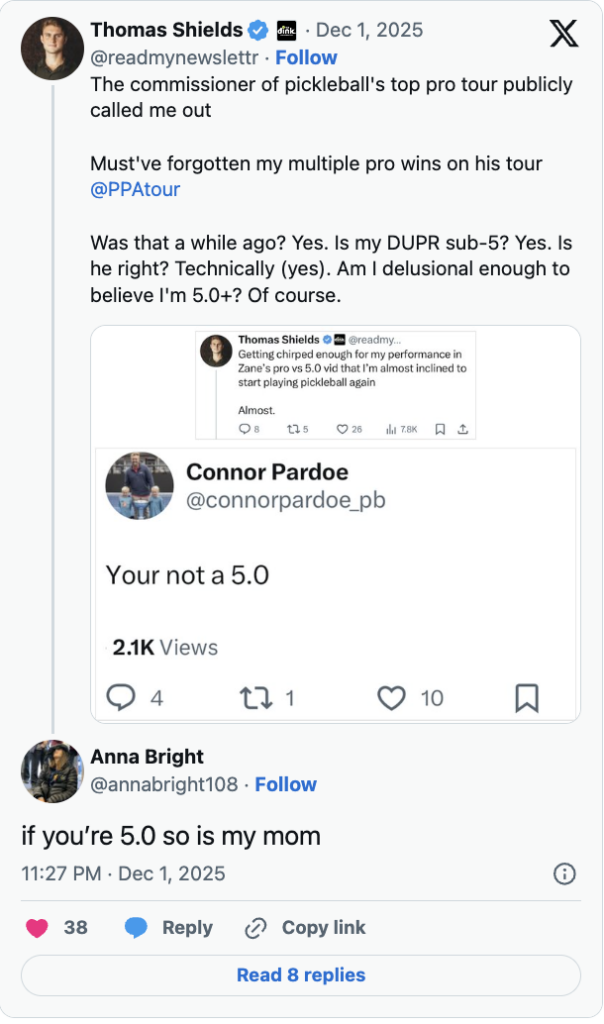The image size is (604, 1024).
Task: Click the Anna Bright display name
Action: click(x=147, y=756)
